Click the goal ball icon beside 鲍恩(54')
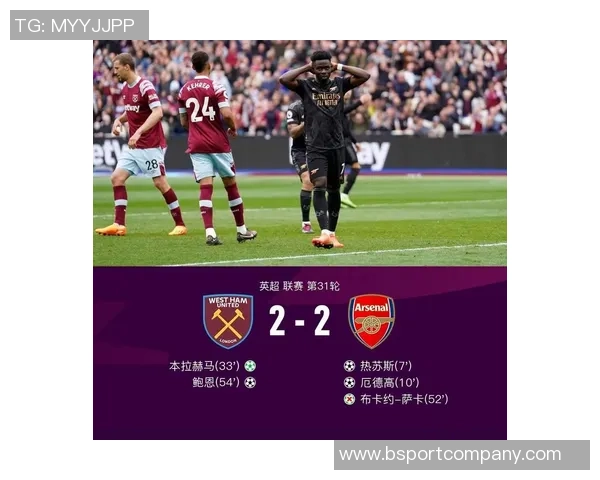 pyautogui.click(x=250, y=382)
